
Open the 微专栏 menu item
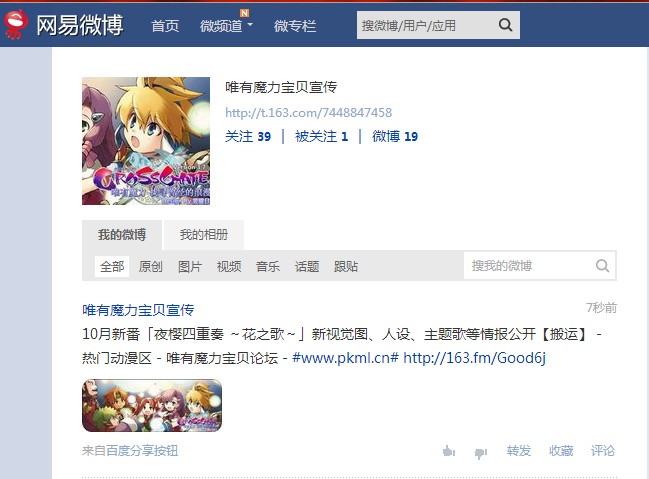click(x=295, y=26)
